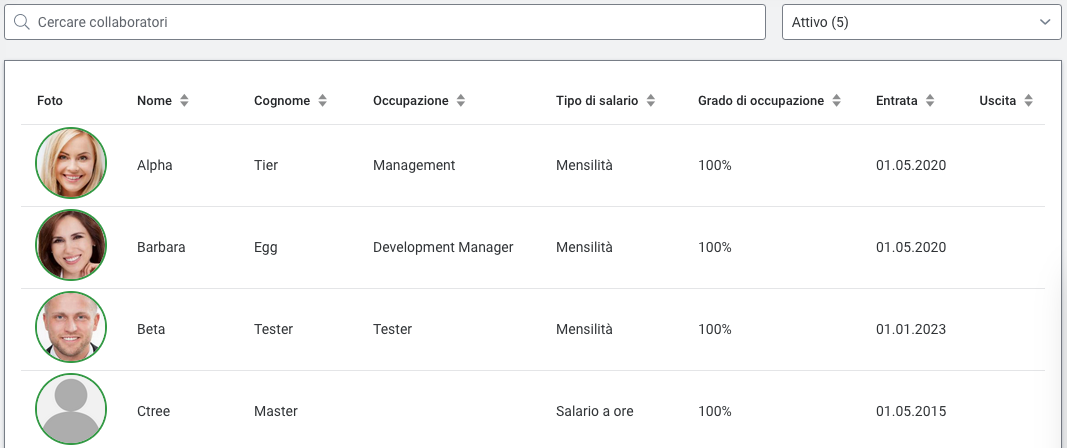The image size is (1067, 448).
Task: Open the employee named Barbara
Action: click(161, 247)
